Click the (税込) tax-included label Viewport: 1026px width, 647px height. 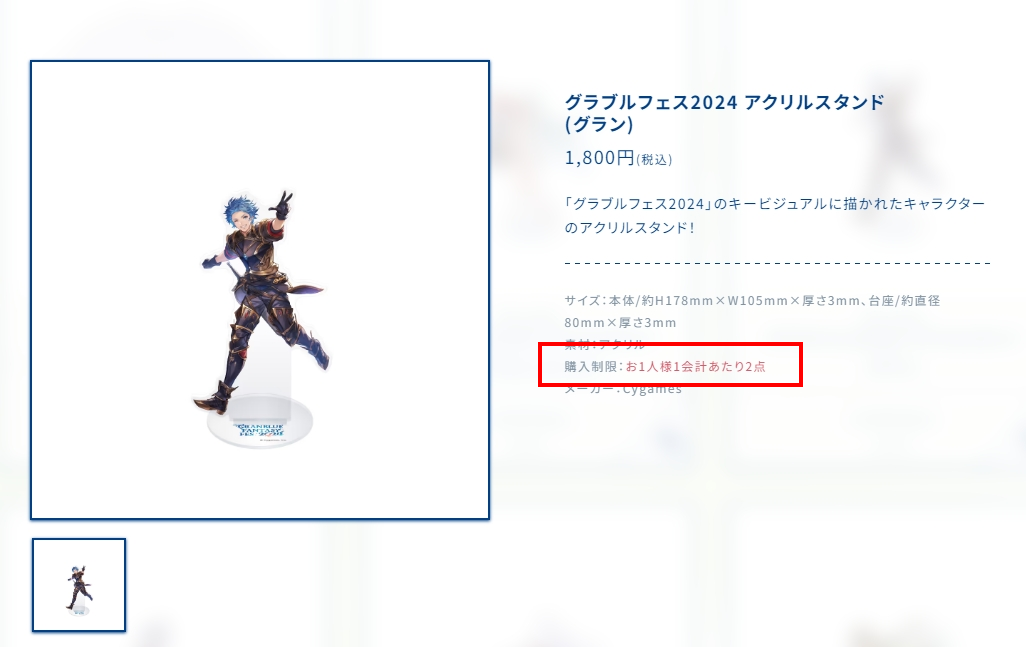coord(654,160)
